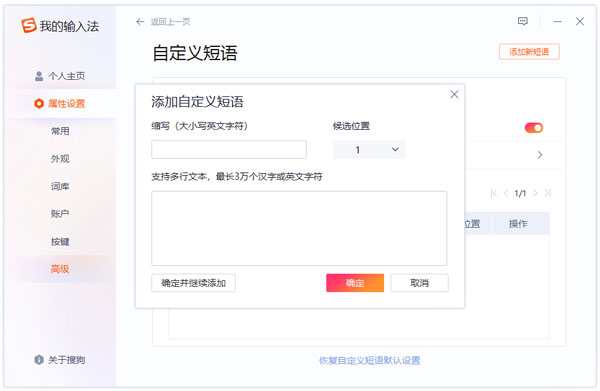Screen dimensions: 600x391
Task: Click 恢复自定义短语默认设置 link
Action: tap(370, 360)
